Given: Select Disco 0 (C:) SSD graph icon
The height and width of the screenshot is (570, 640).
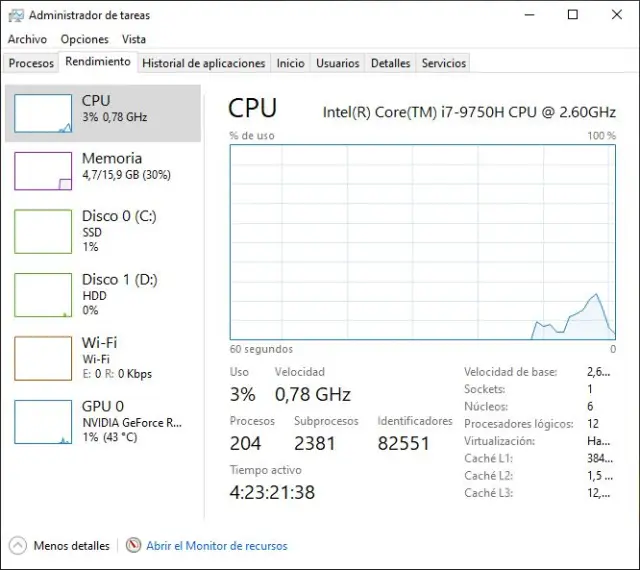Looking at the screenshot, I should coord(43,231).
